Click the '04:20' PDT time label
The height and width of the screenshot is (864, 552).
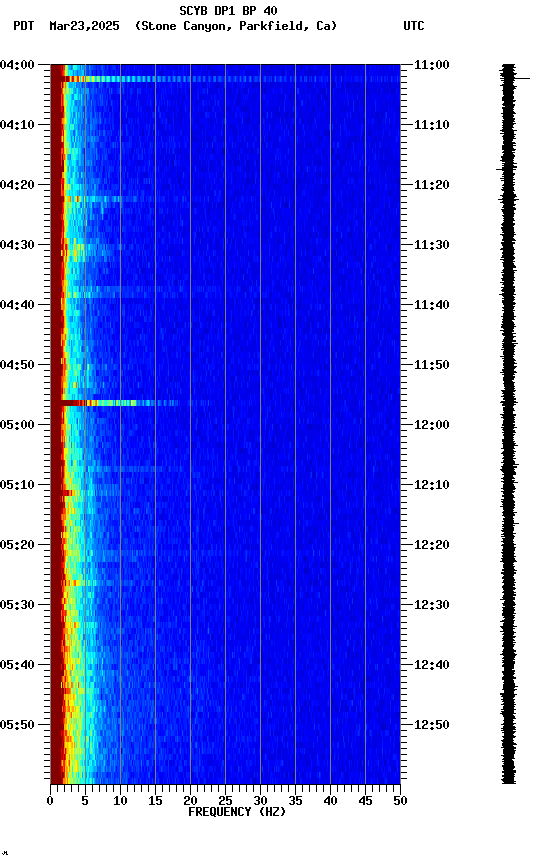pos(17,185)
